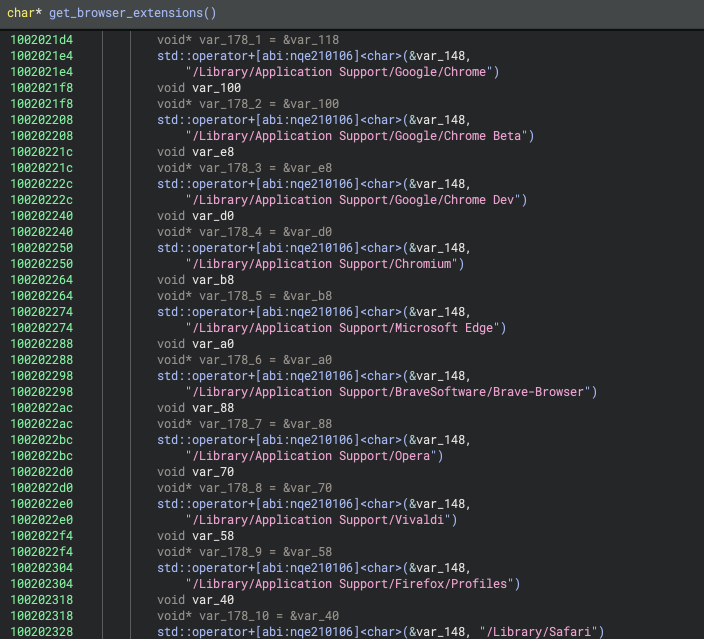Viewport: 704px width, 639px height.
Task: Click address 1002021f8 beside "void var_100"
Action: point(42,88)
